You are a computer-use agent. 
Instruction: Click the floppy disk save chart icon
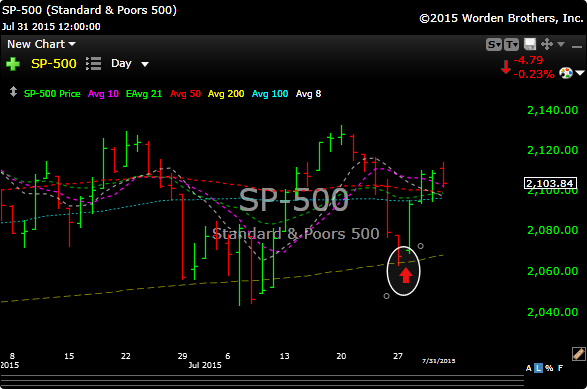[530, 44]
